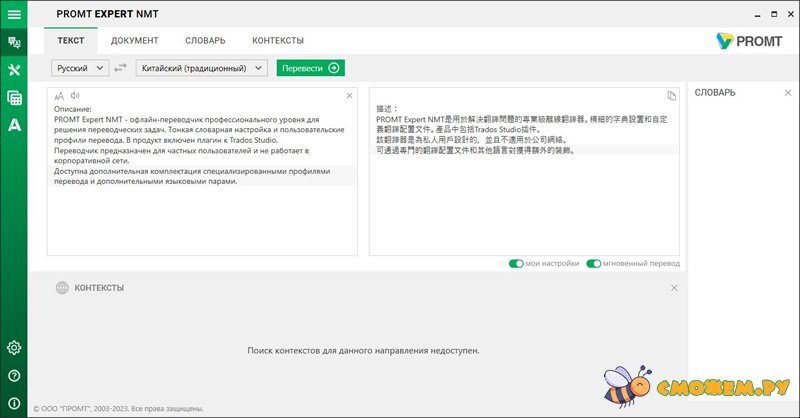Copy the translation using the copy icon
The image size is (800, 418).
tap(672, 95)
